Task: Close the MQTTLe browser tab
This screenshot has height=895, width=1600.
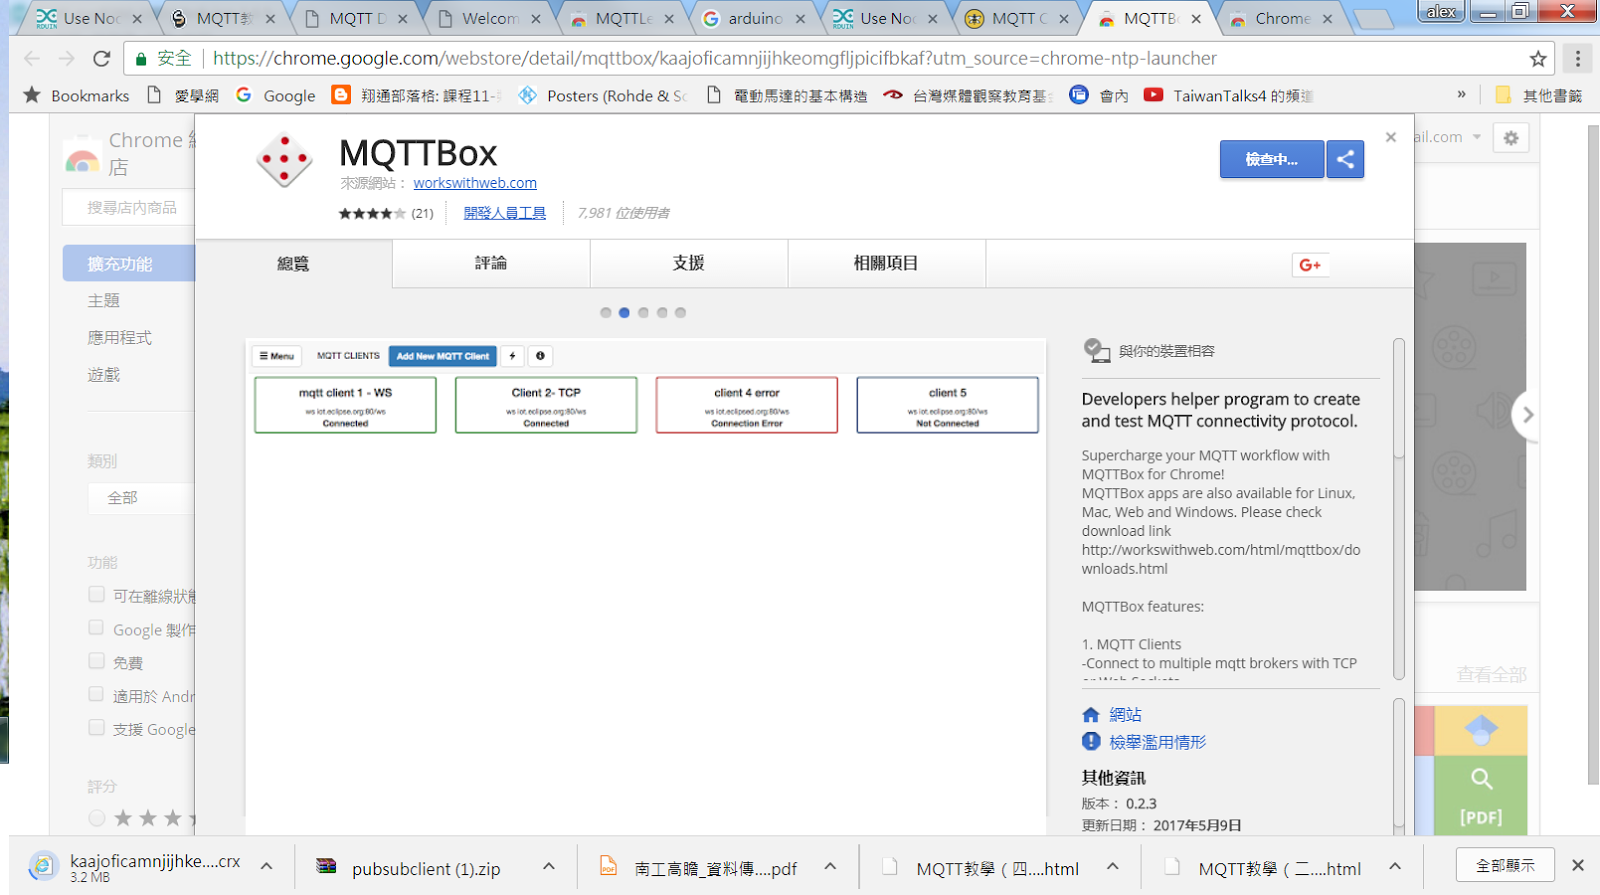Action: [669, 18]
